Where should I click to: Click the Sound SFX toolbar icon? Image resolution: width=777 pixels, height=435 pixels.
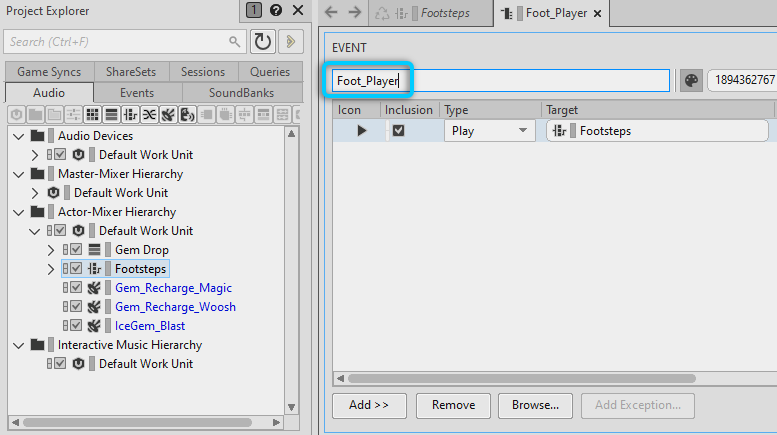(x=168, y=115)
